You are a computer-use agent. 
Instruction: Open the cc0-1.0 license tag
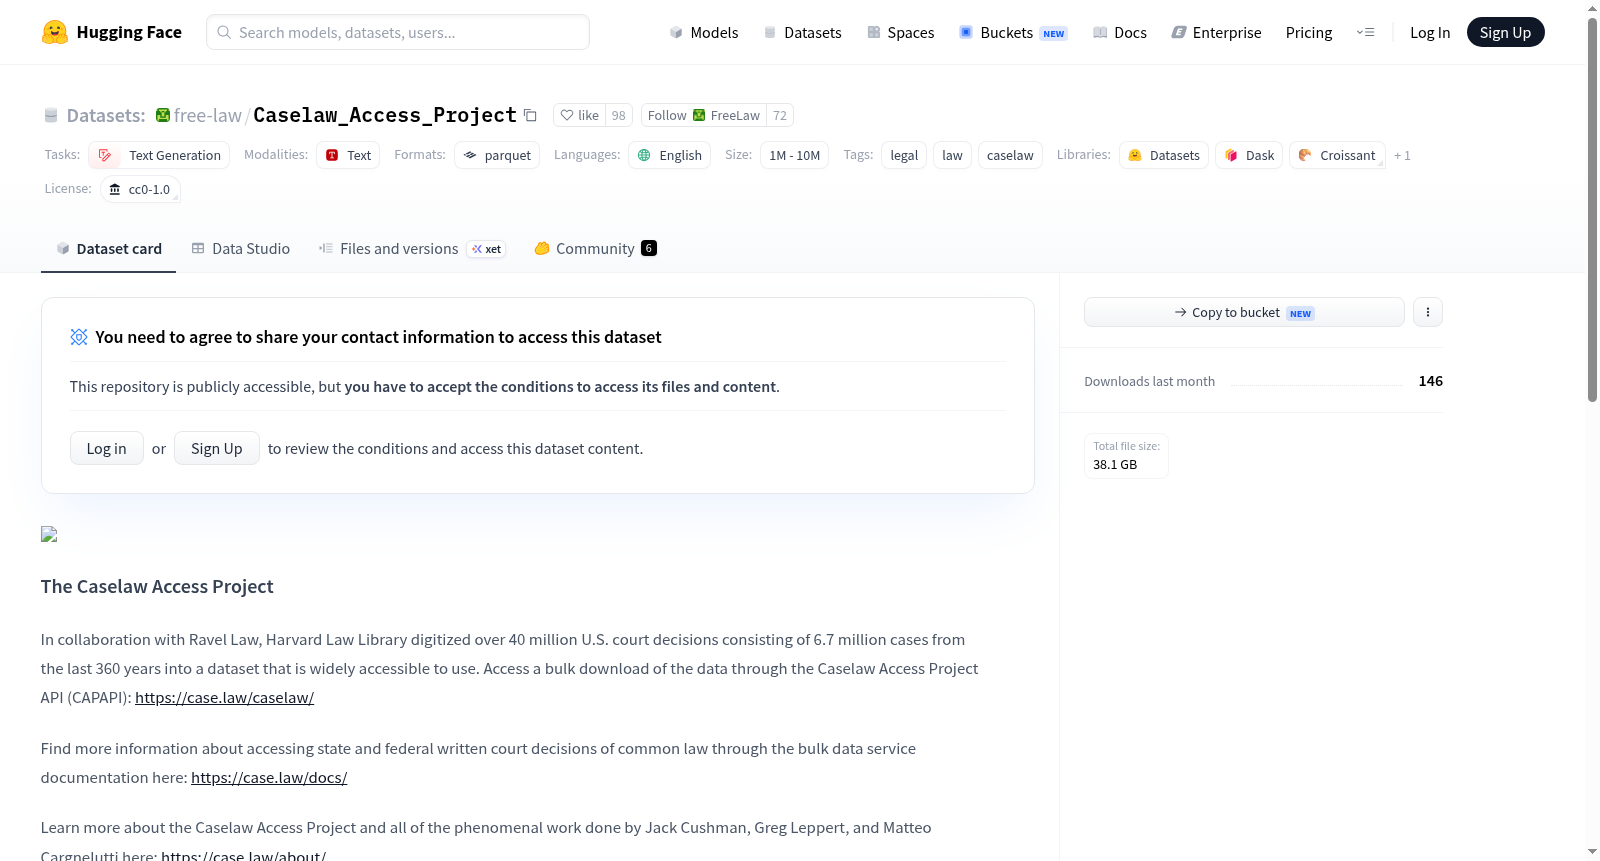pyautogui.click(x=140, y=189)
